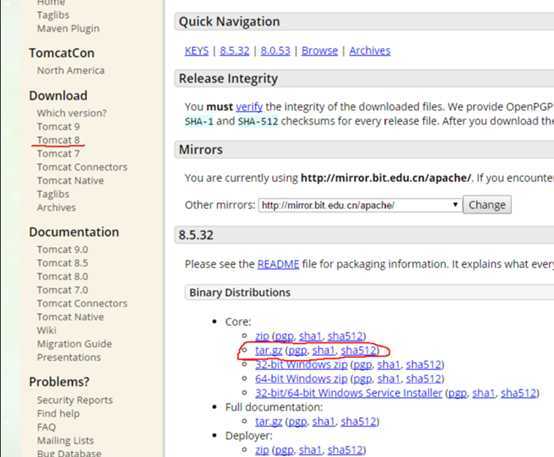
Task: Open the Migration Guide link
Action: coord(75,344)
